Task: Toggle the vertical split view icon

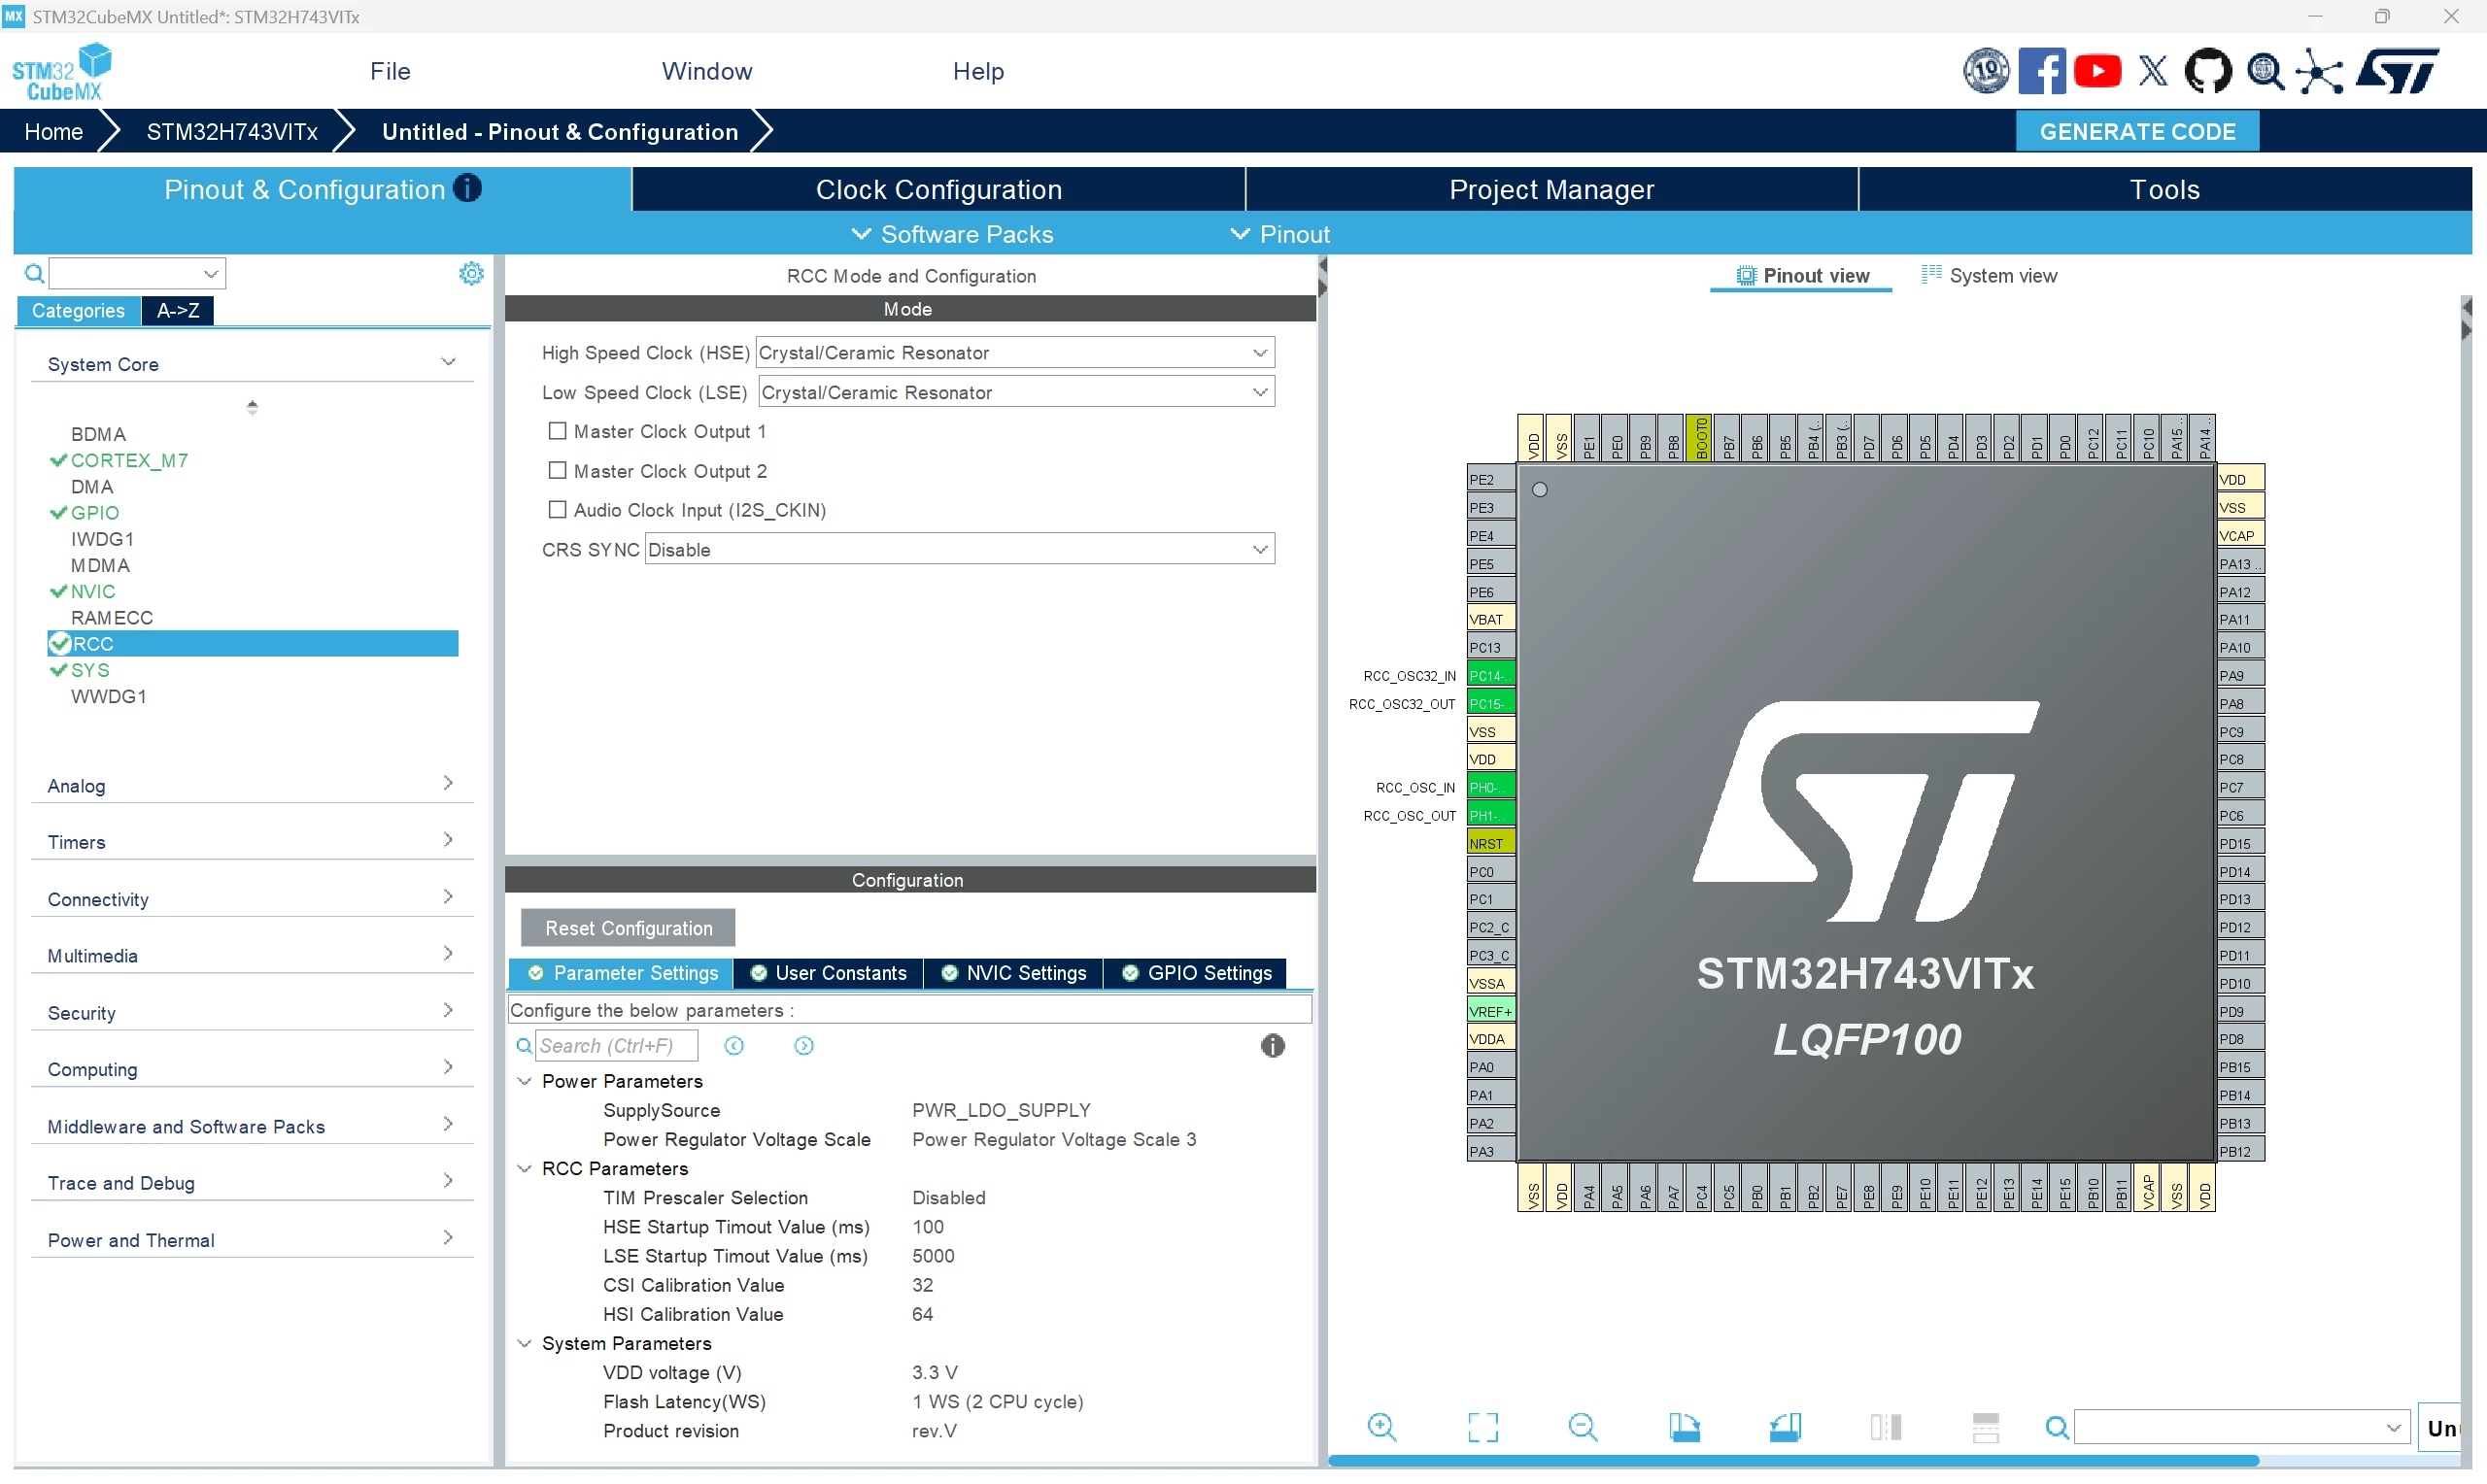Action: click(1885, 1427)
